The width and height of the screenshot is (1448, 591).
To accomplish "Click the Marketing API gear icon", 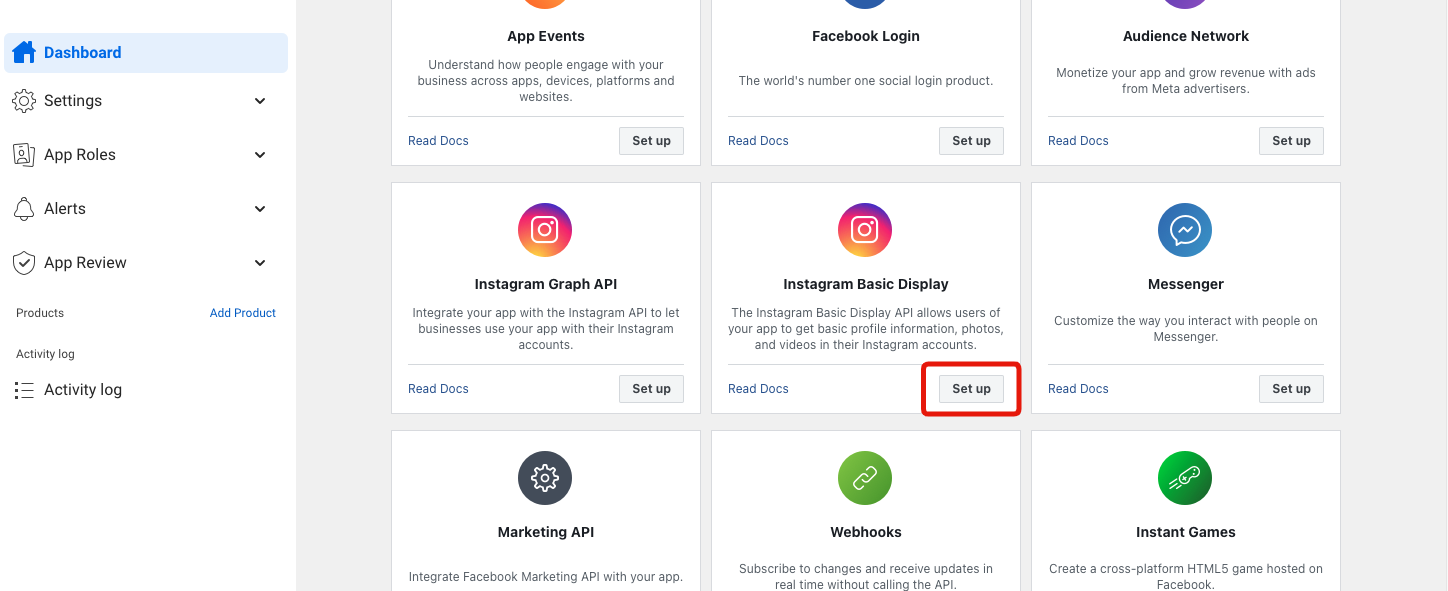I will [545, 477].
